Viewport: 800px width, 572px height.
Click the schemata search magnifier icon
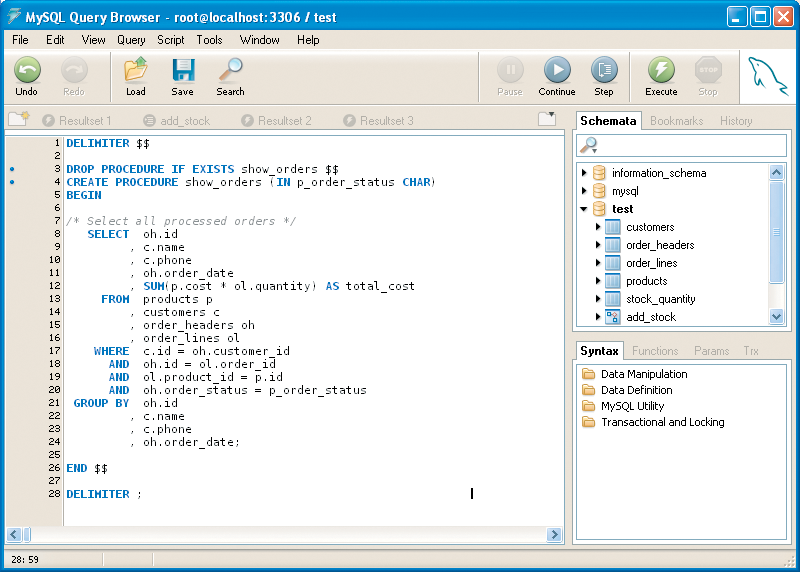point(589,145)
